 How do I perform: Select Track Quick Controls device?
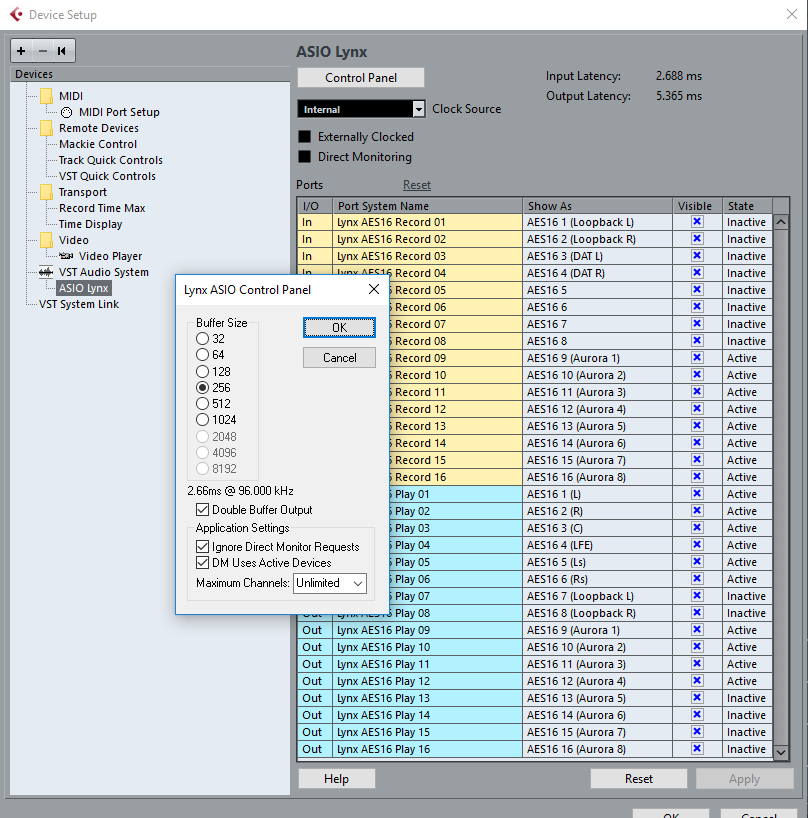[x=111, y=160]
